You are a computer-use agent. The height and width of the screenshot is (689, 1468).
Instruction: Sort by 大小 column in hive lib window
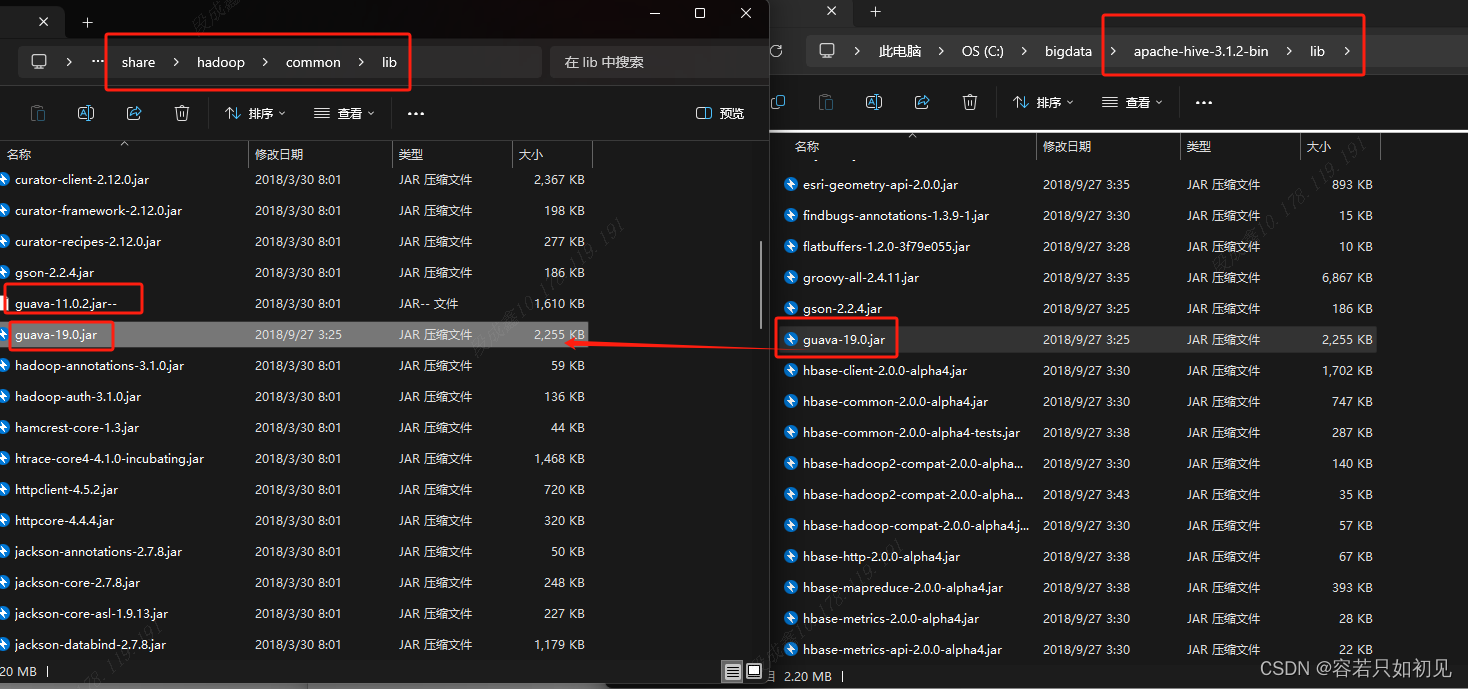tap(1340, 146)
